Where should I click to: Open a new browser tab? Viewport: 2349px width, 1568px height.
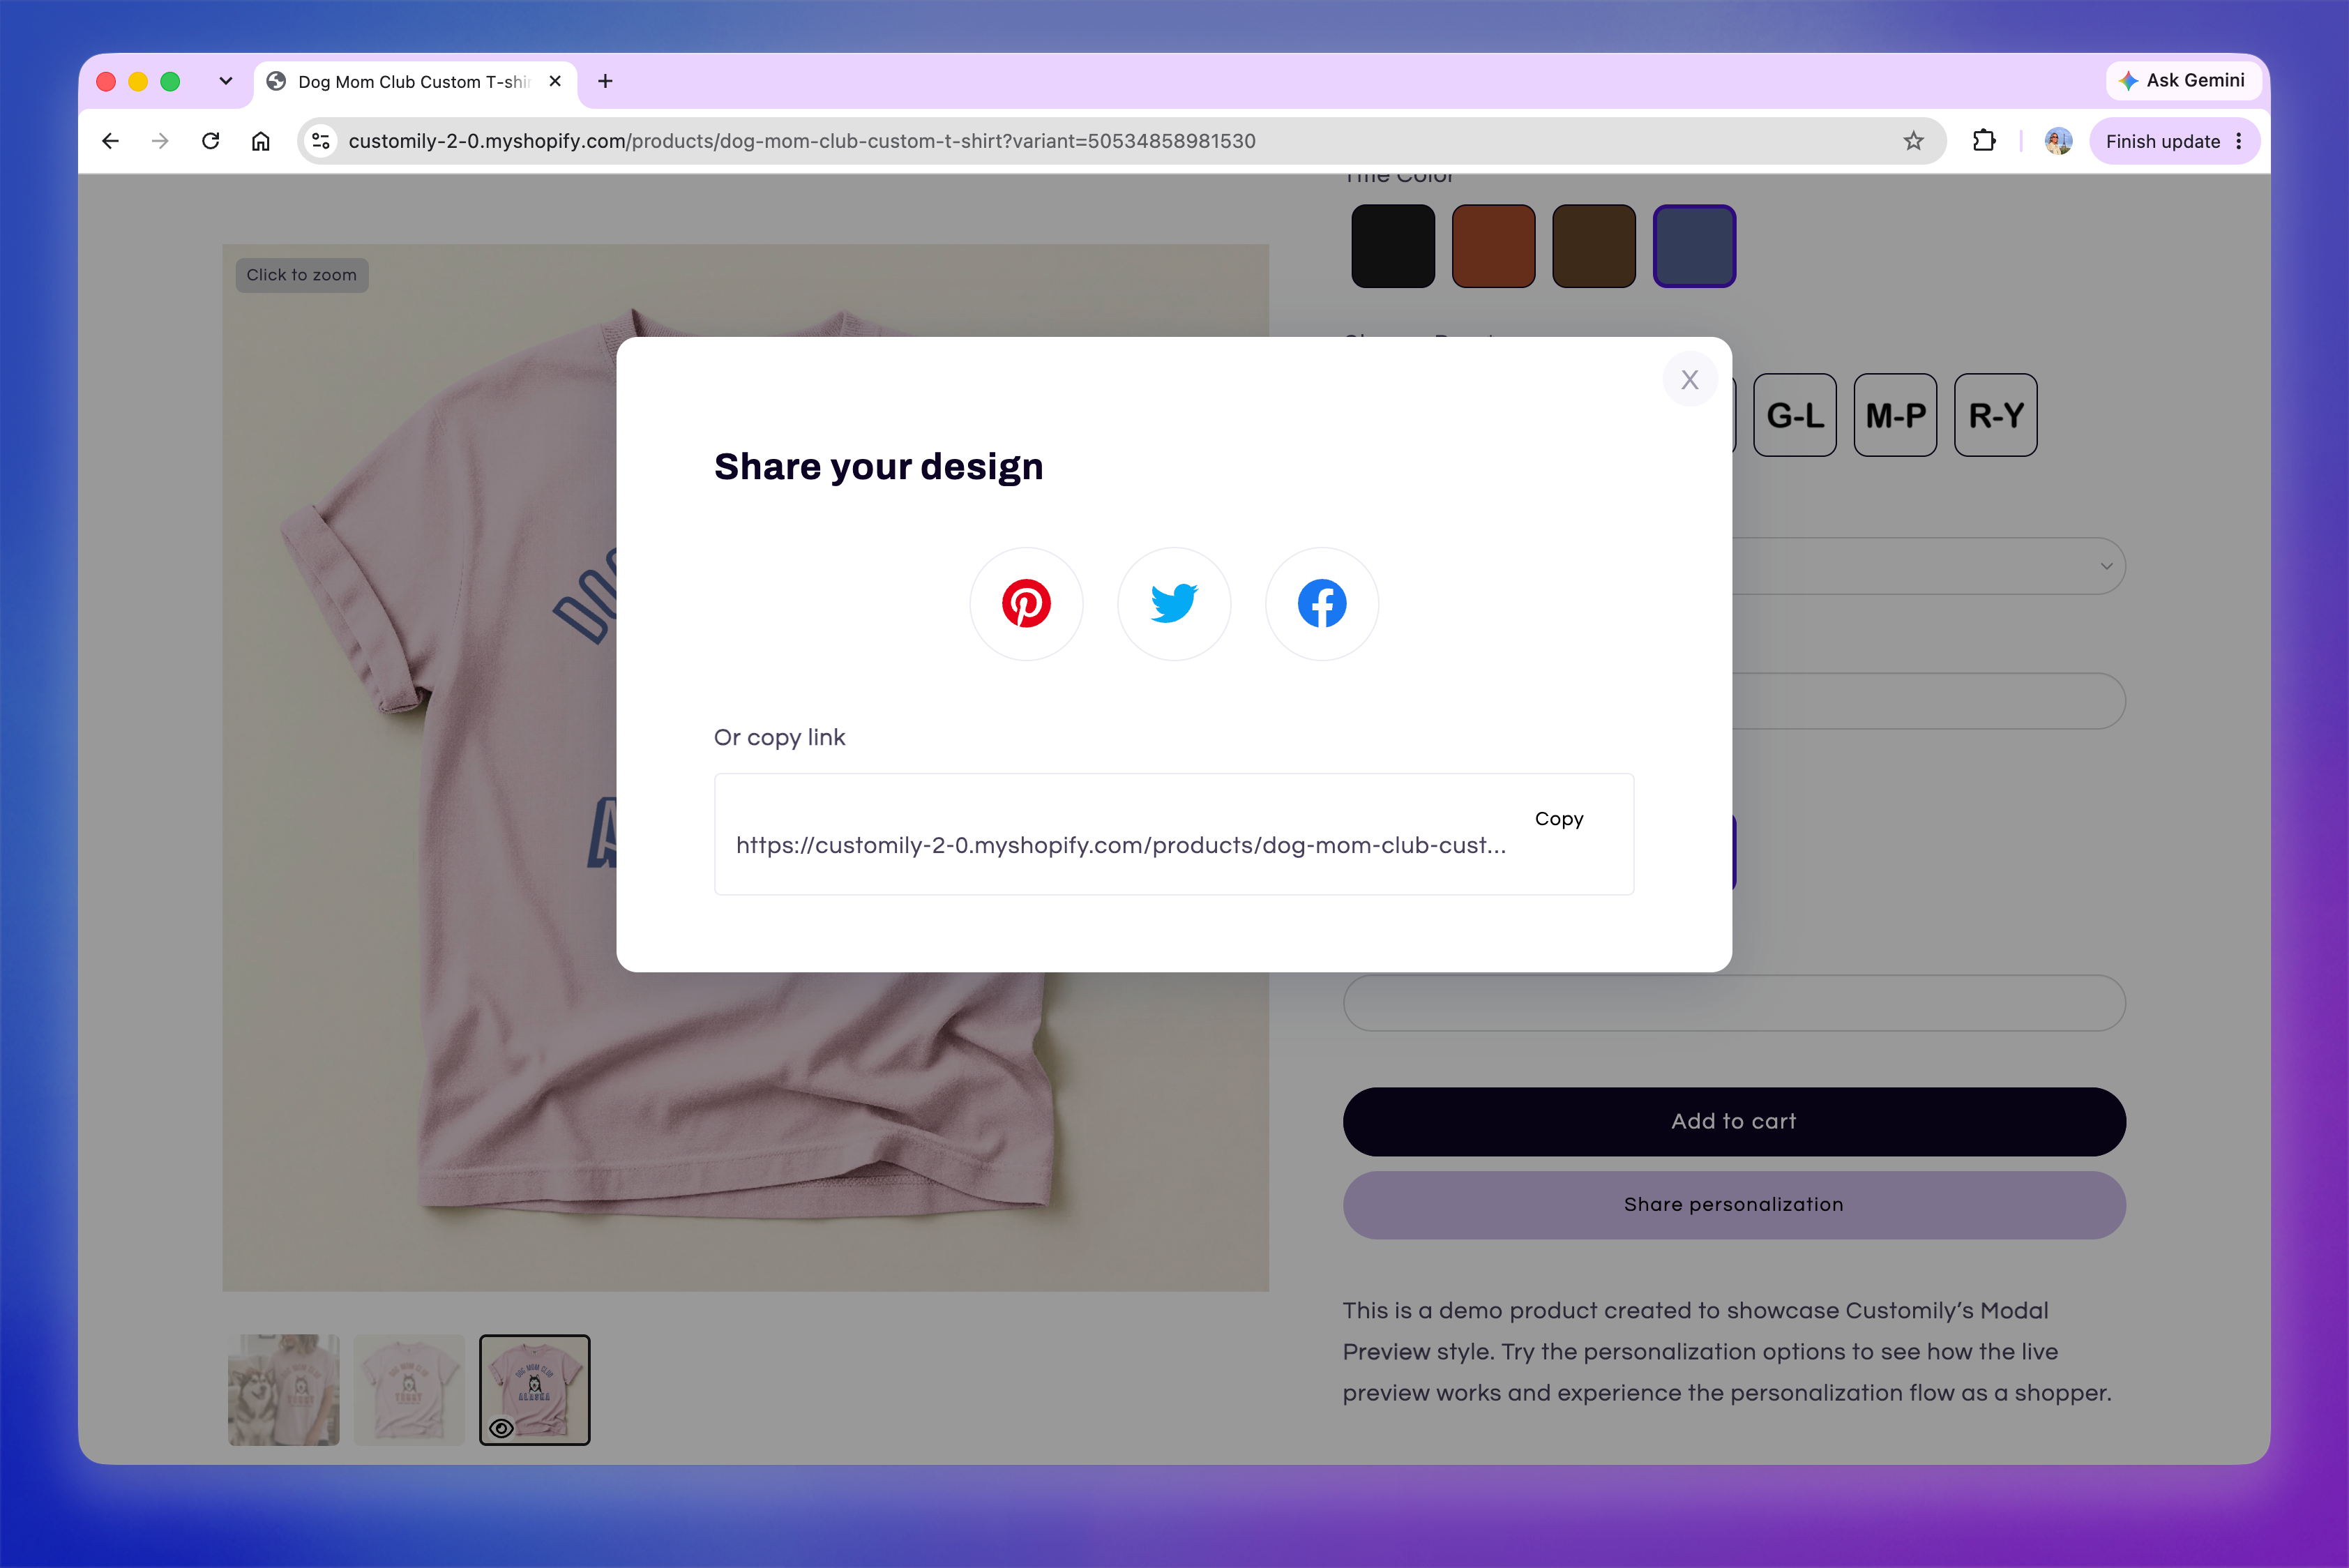(x=605, y=81)
